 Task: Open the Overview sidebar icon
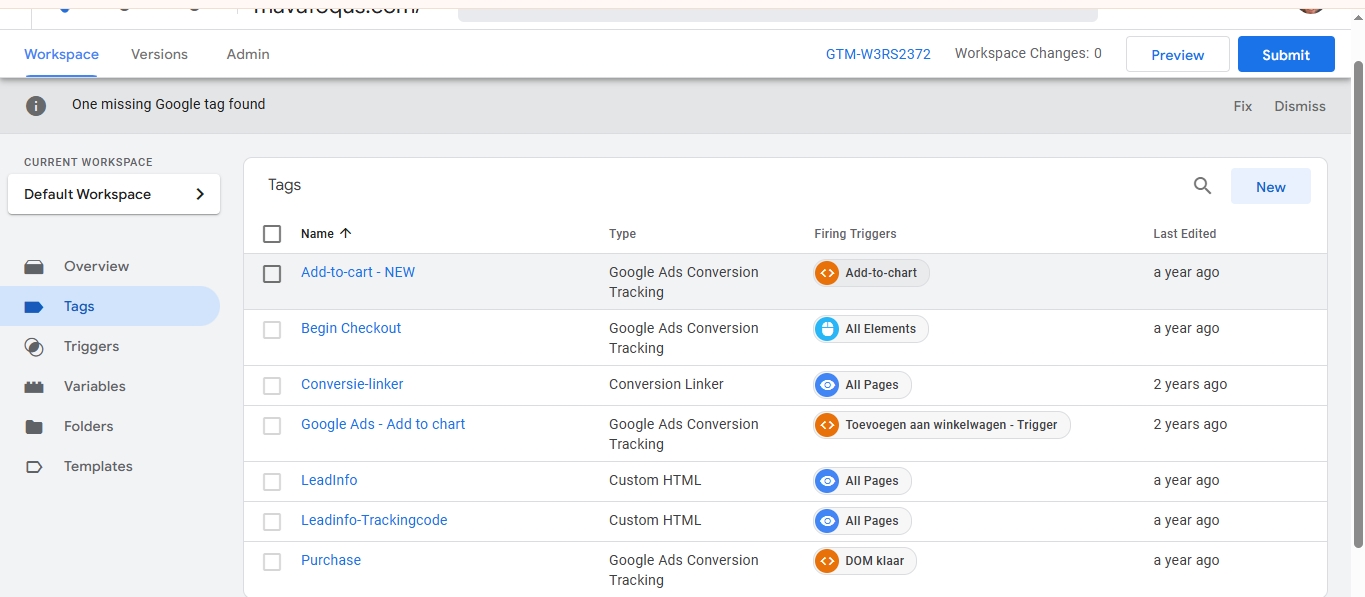pos(34,267)
